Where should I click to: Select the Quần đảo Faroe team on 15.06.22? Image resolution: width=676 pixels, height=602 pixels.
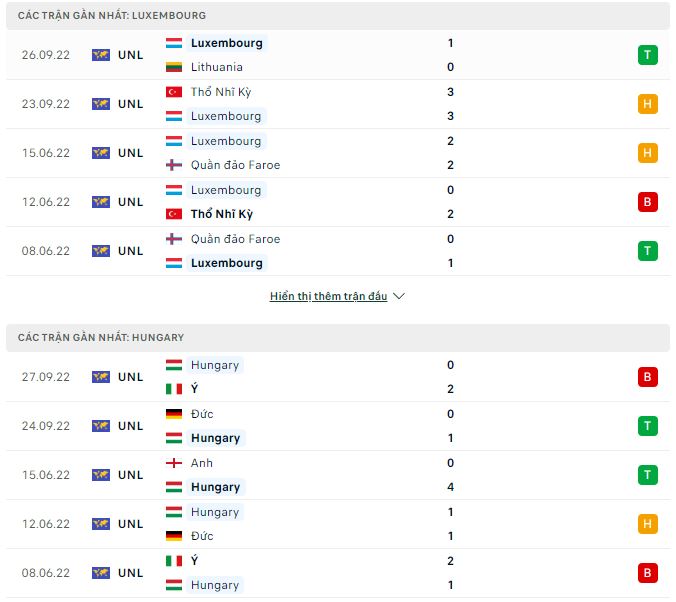click(235, 165)
